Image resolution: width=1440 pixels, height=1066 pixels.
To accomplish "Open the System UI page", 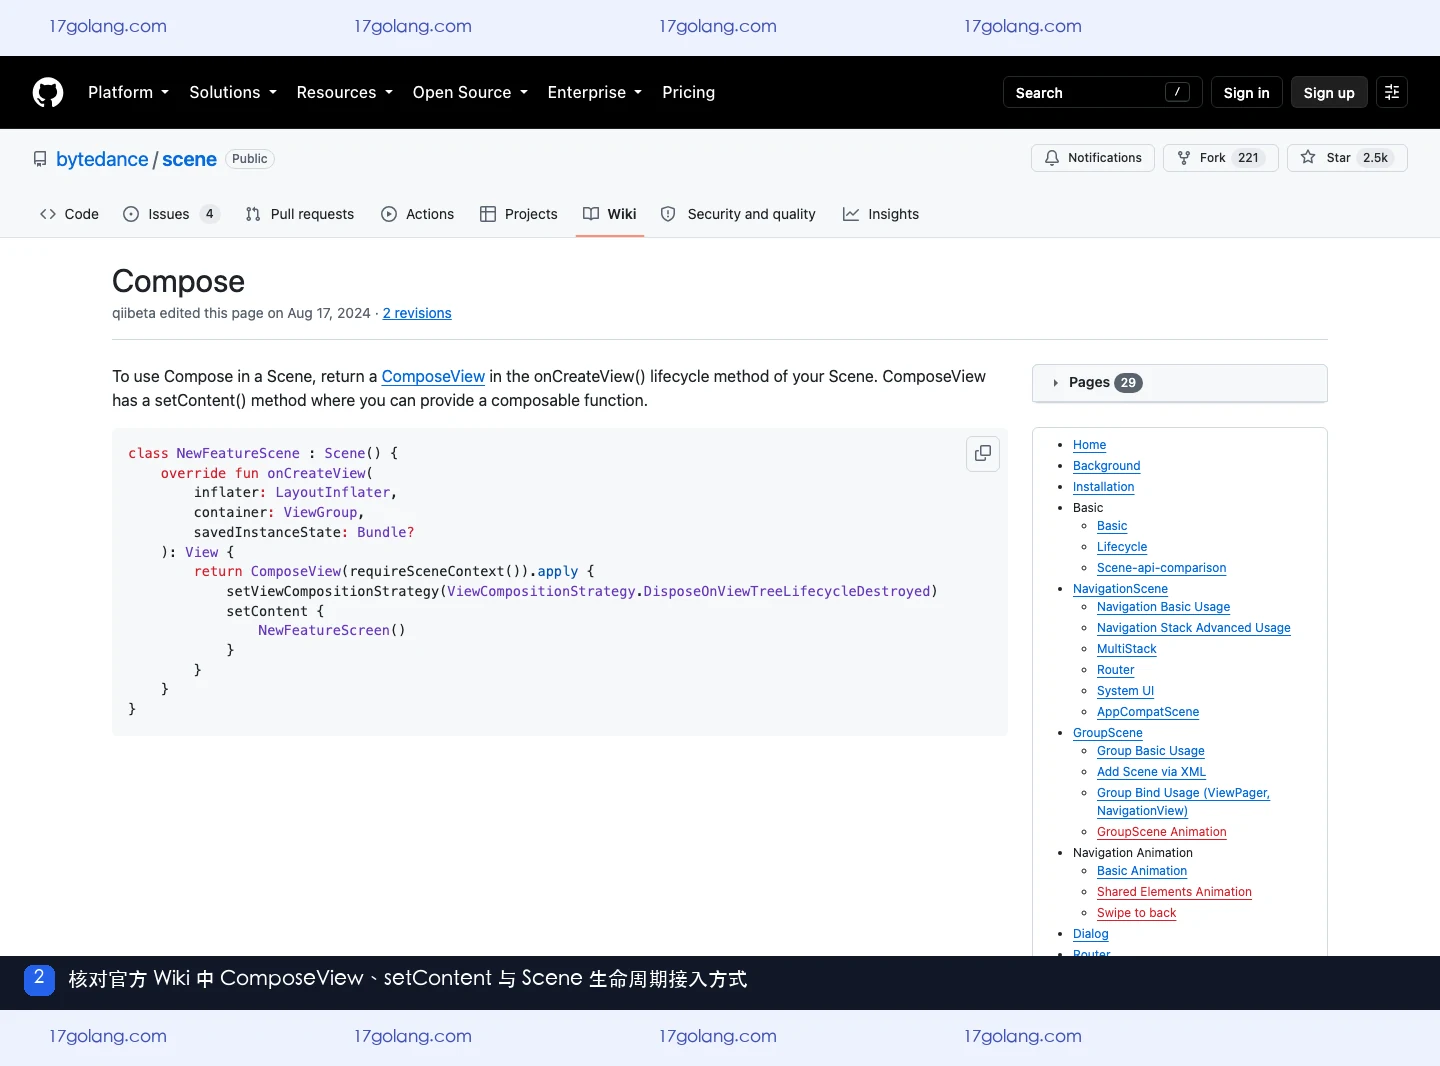I will pyautogui.click(x=1125, y=691).
